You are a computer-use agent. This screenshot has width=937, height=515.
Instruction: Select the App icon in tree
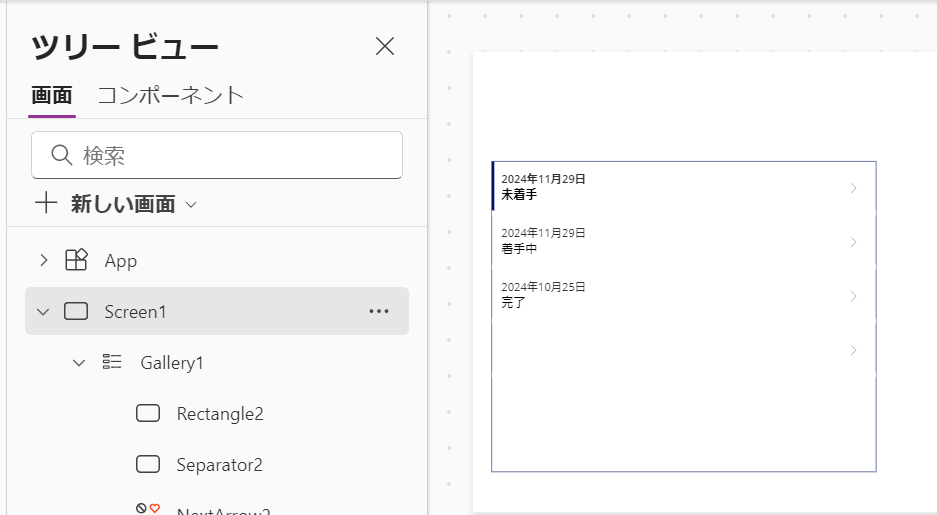(76, 260)
